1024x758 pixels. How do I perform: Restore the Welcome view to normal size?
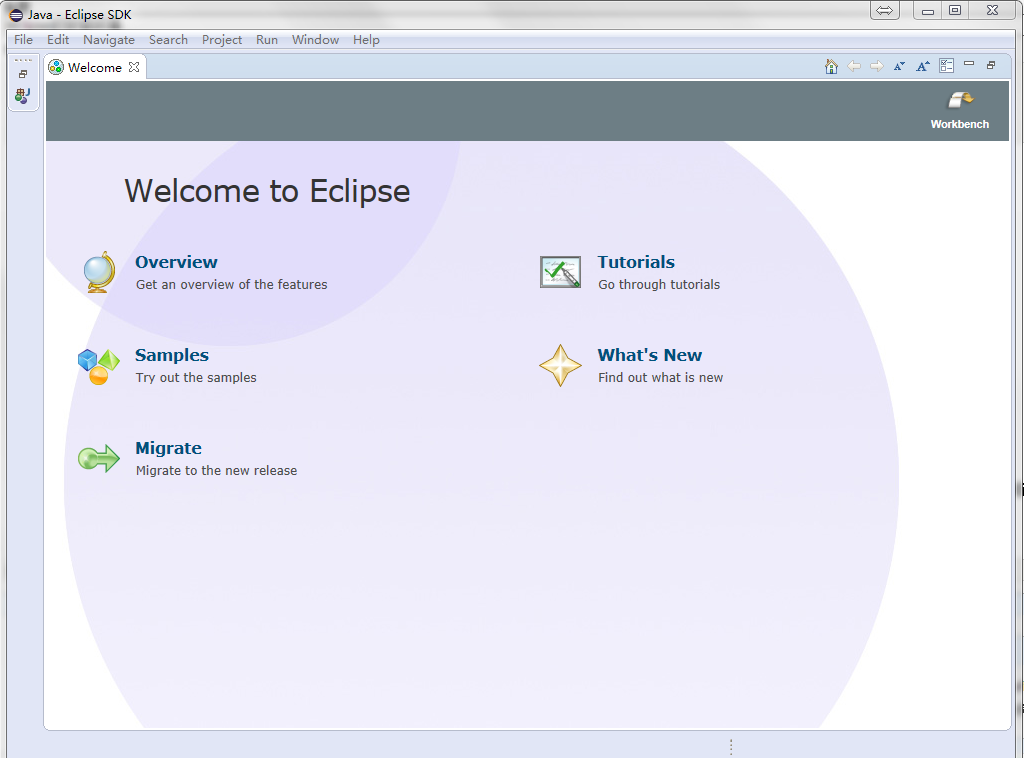(x=991, y=65)
